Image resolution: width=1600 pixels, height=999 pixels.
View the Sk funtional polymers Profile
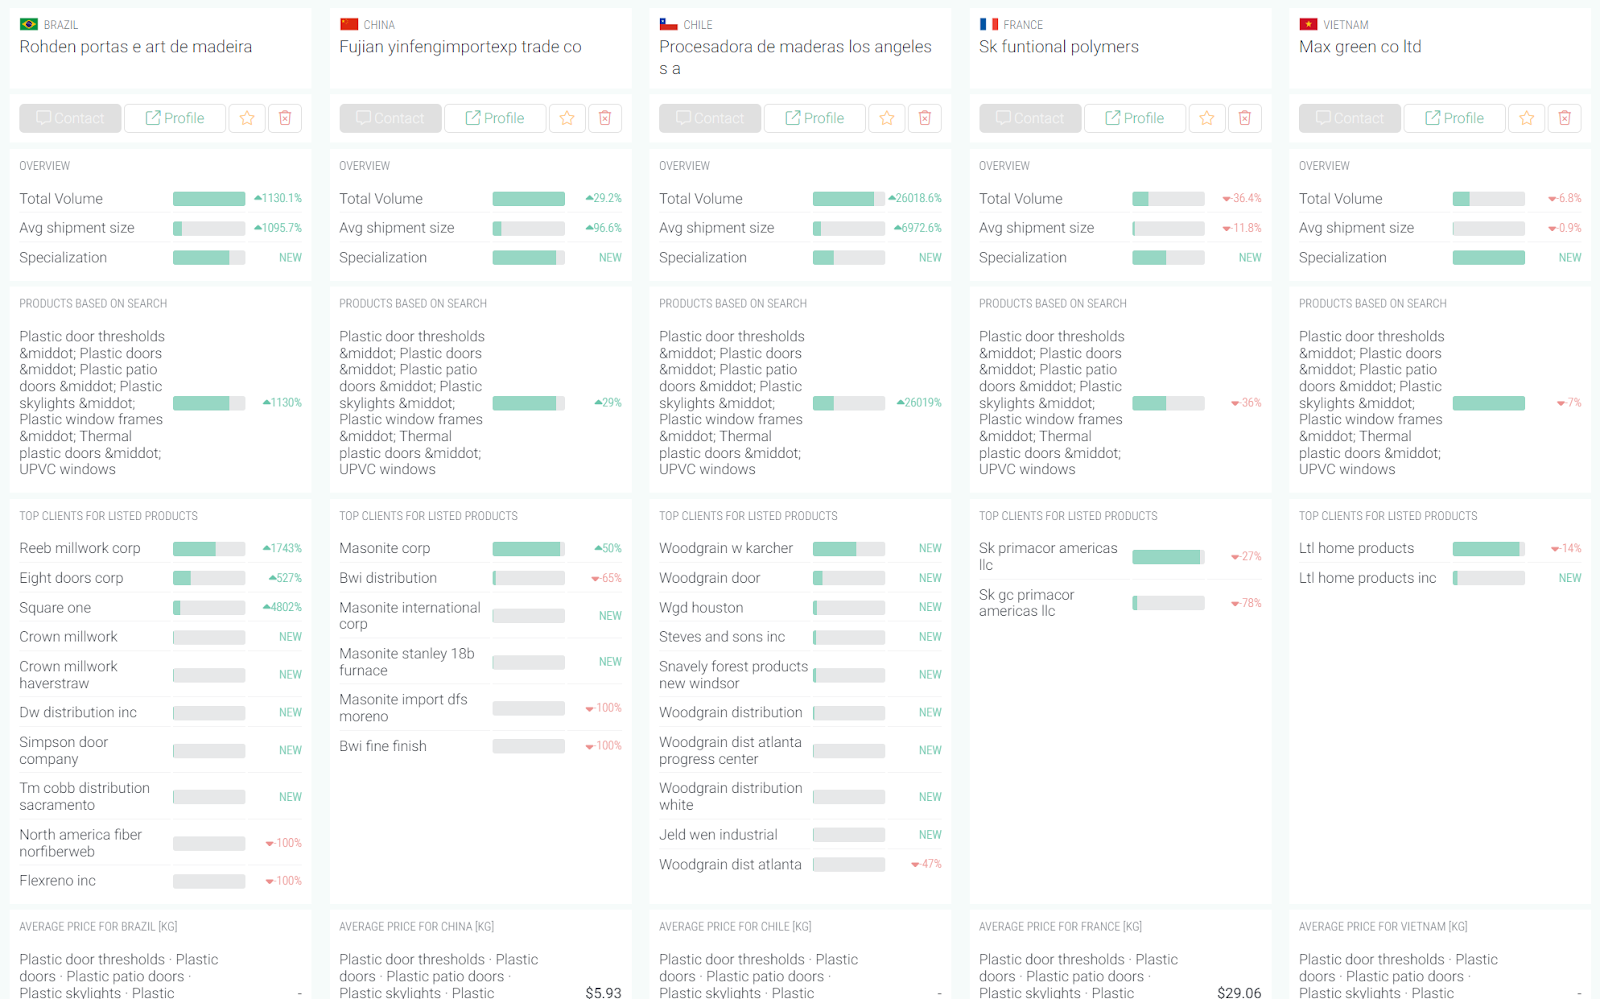click(x=1135, y=118)
